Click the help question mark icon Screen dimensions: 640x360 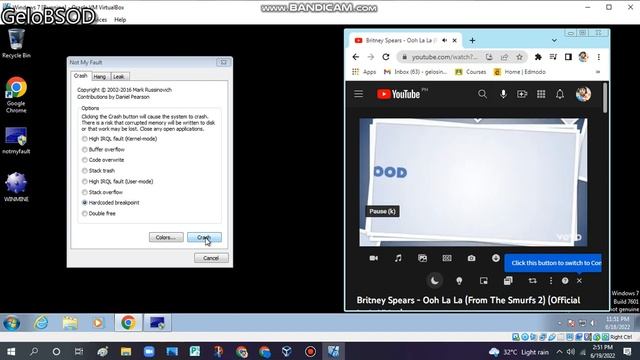565,281
